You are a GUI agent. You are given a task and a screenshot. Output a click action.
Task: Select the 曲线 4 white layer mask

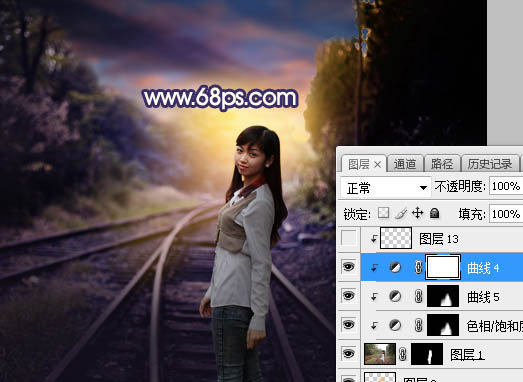(443, 267)
